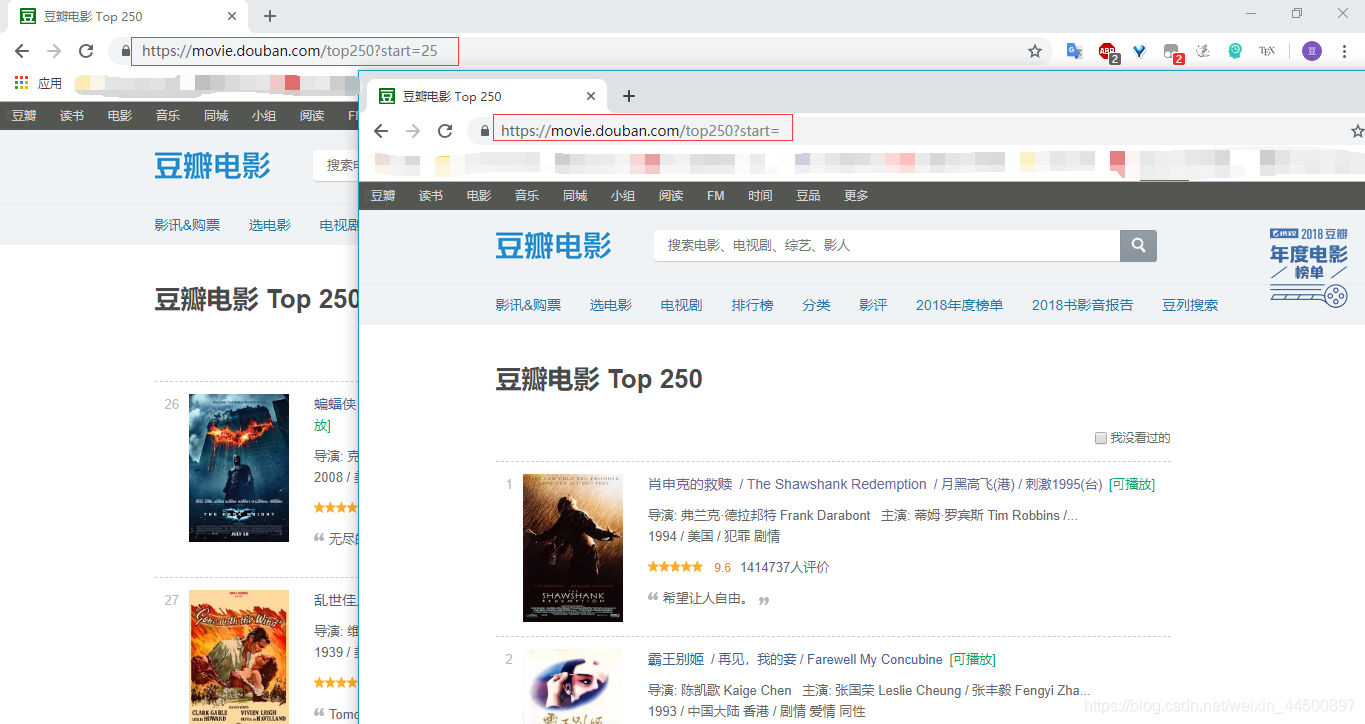Select rear window 豆瓣电影 Top 250 tab

128,16
